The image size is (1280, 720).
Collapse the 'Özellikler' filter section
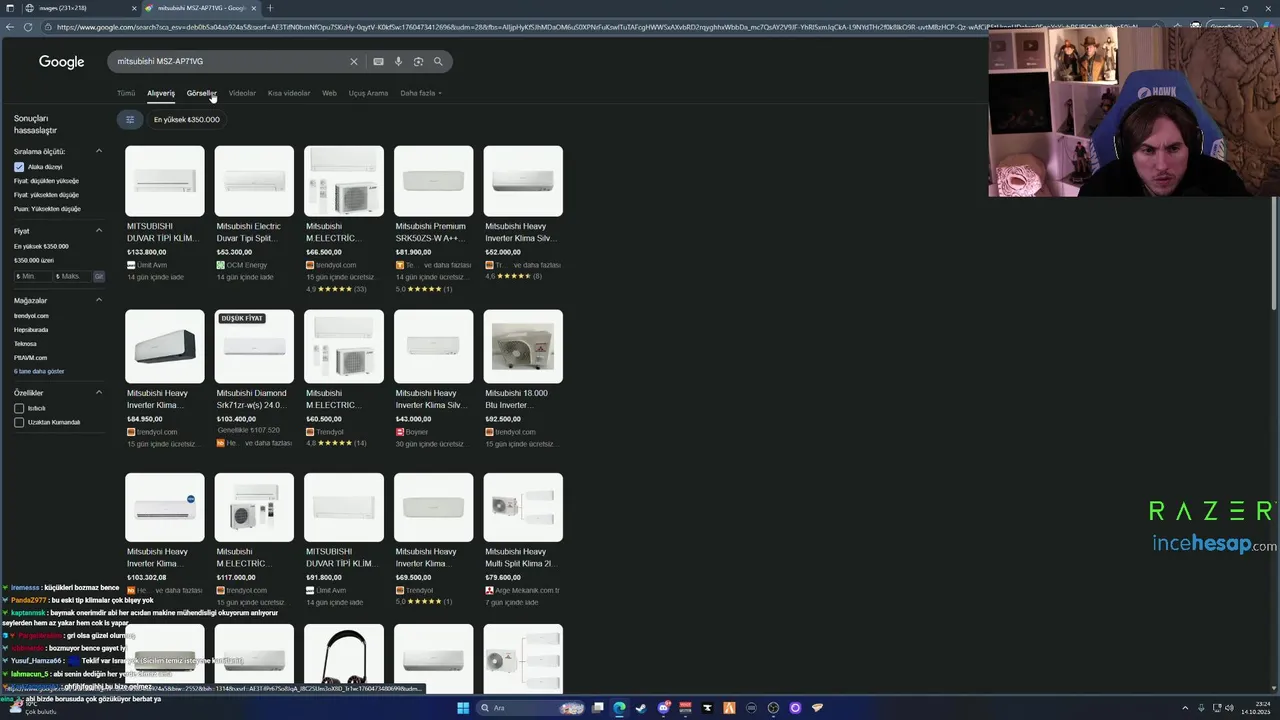click(99, 393)
